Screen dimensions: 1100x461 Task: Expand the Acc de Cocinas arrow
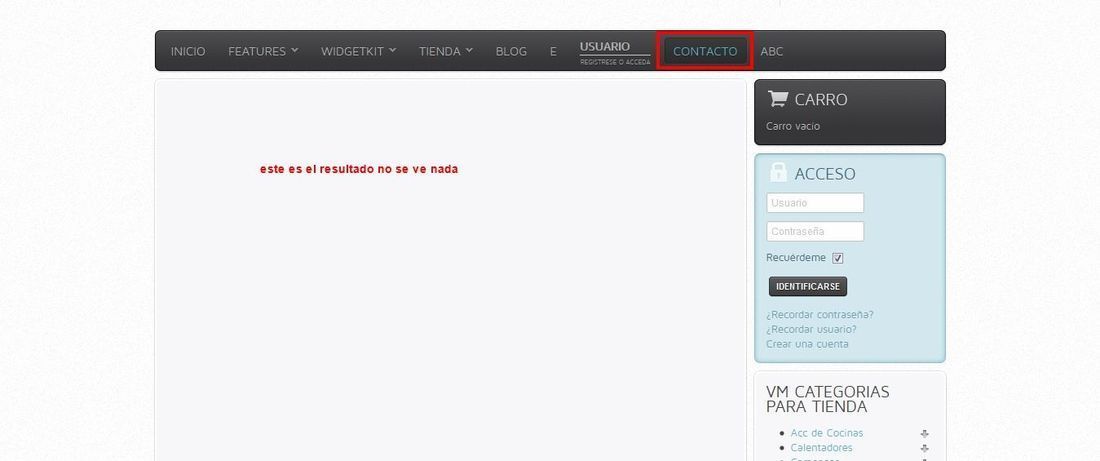pos(925,434)
